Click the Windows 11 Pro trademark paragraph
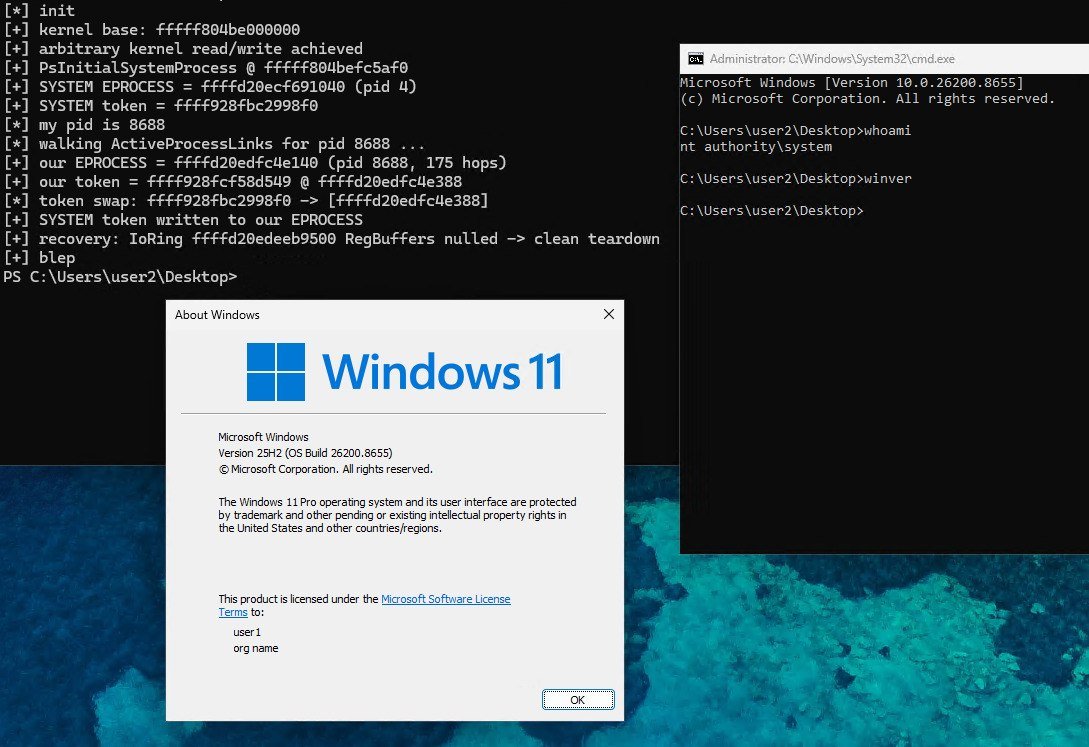Viewport: 1089px width, 747px height. click(397, 515)
